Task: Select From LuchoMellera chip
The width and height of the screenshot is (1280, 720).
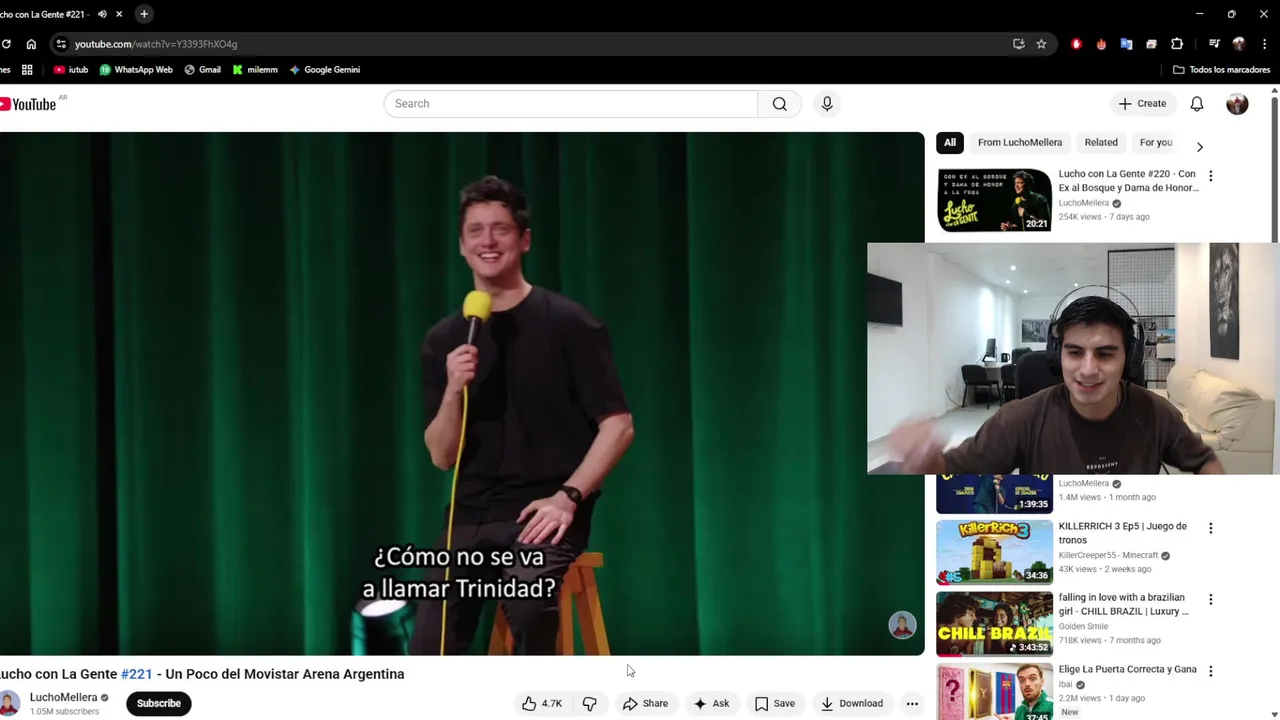Action: pos(1020,142)
